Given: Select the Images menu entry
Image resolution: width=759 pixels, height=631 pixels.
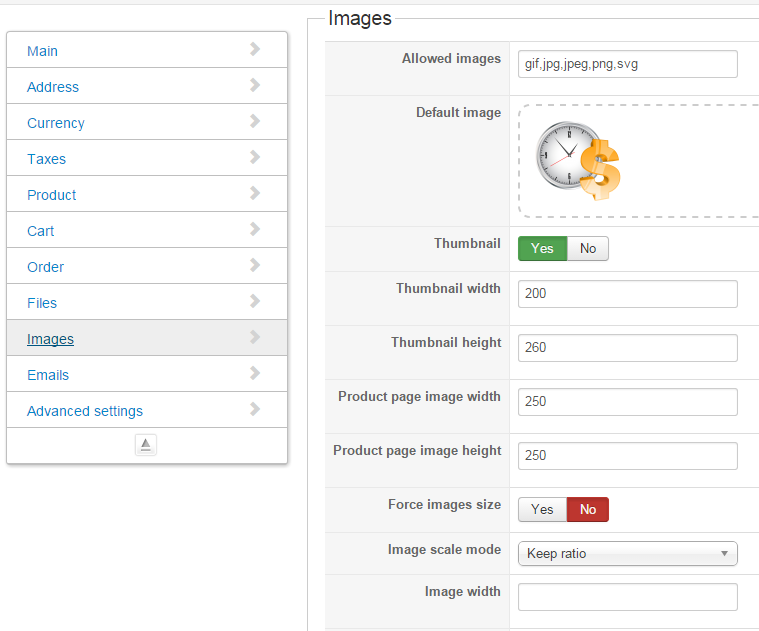Looking at the screenshot, I should [51, 339].
